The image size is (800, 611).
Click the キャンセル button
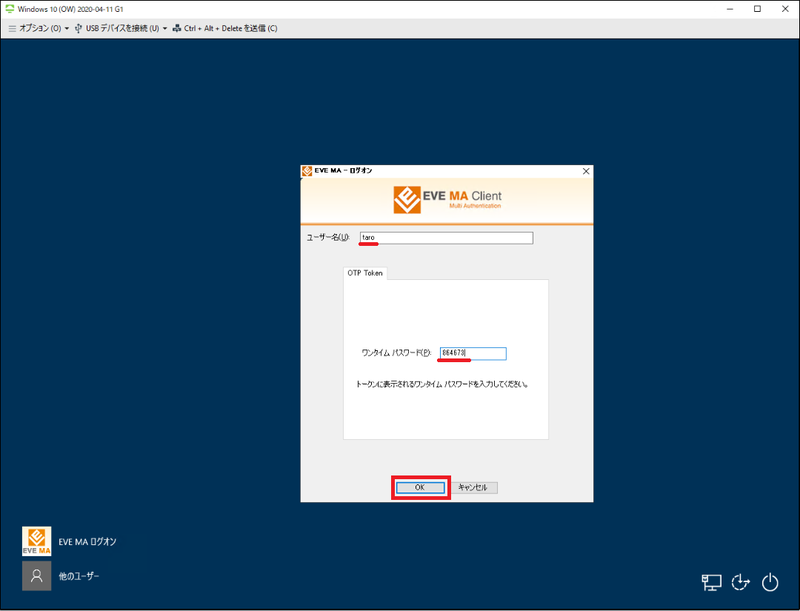tap(473, 488)
